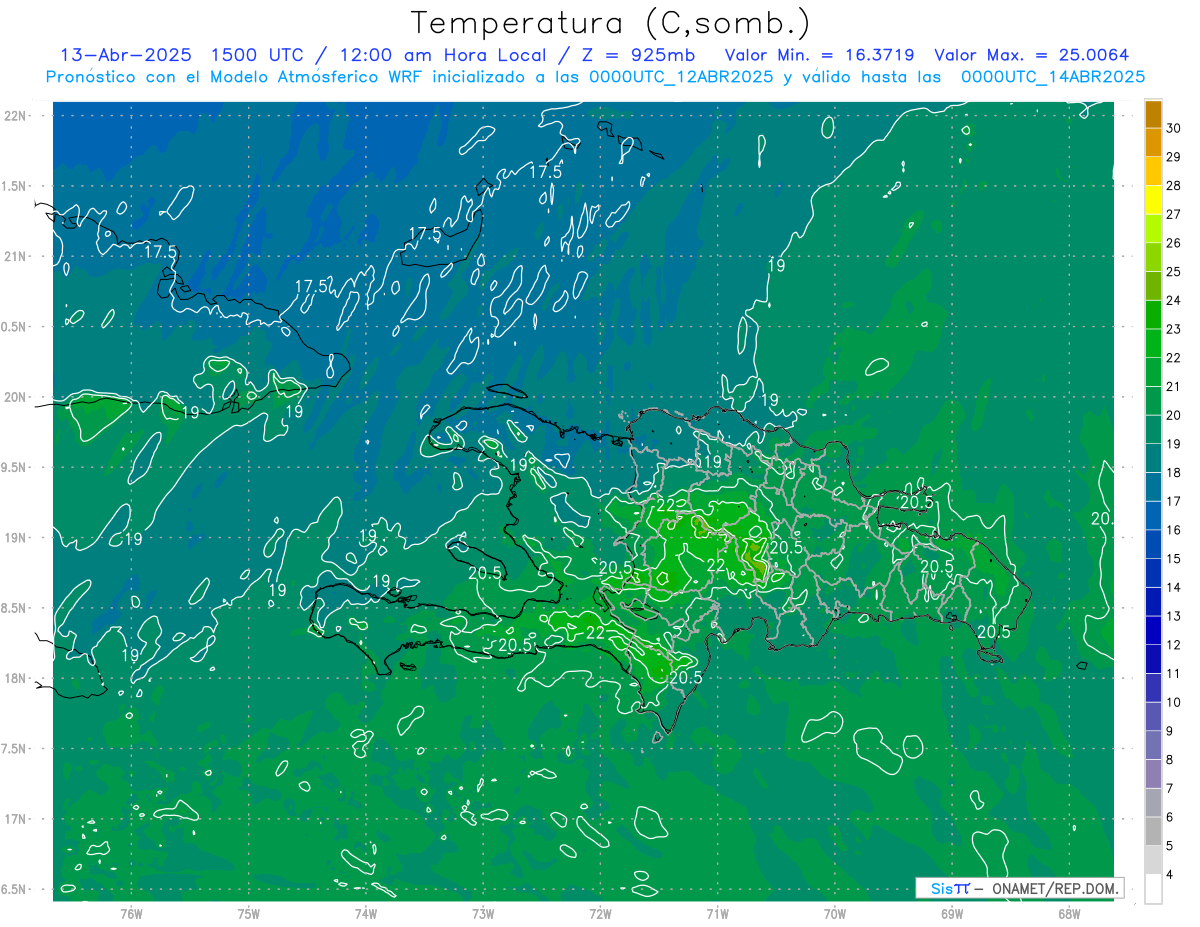1200x927 pixels.
Task: Select the dark blue swatch between 12 and 13
Action: pos(1154,631)
